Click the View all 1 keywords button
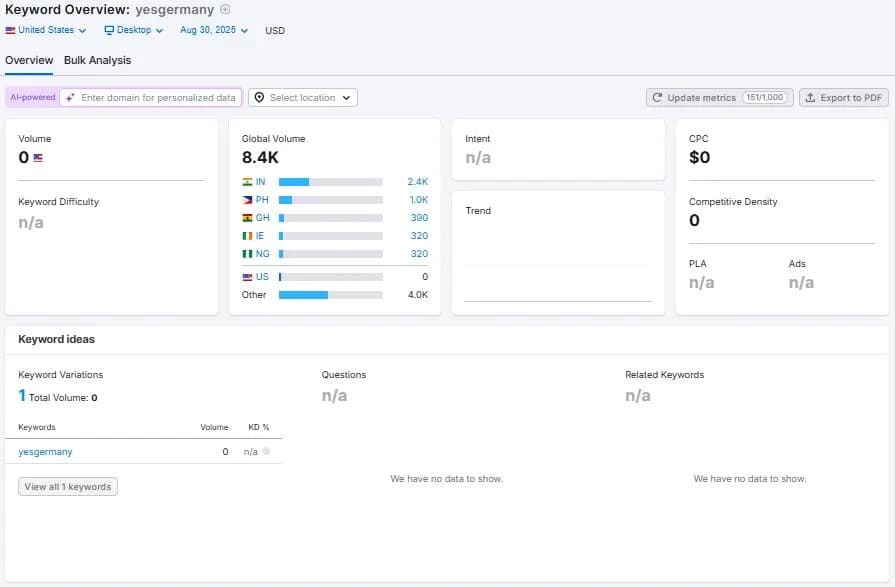Screen dimensions: 895x587 68,487
